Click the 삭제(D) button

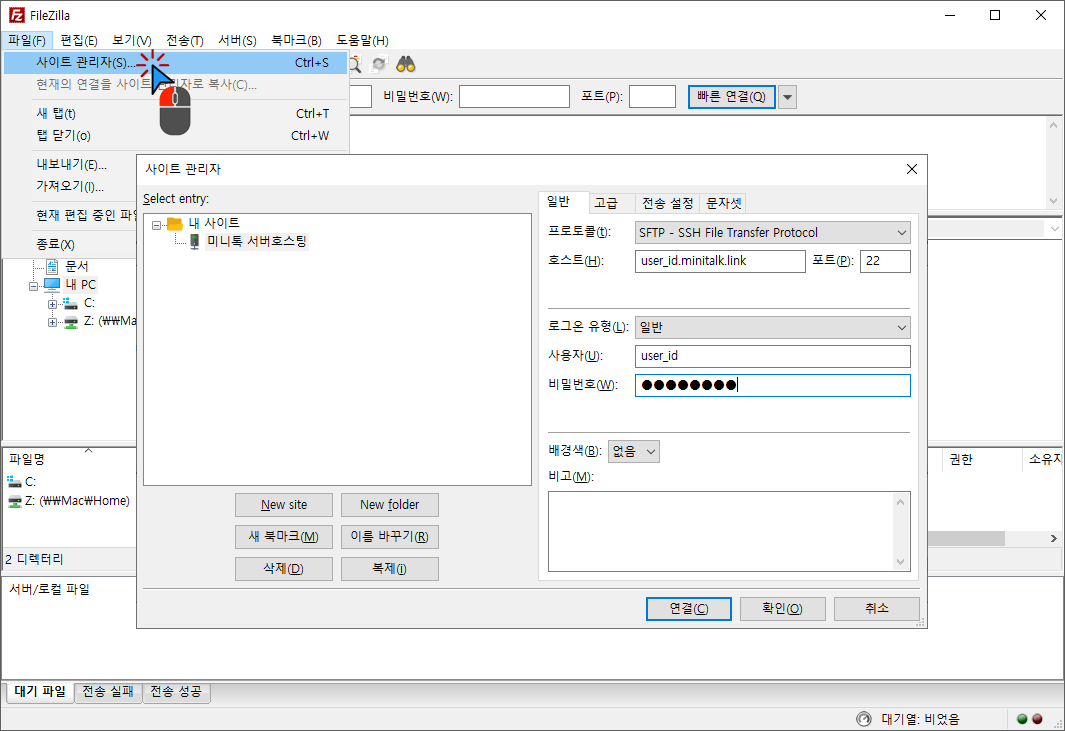click(x=284, y=569)
